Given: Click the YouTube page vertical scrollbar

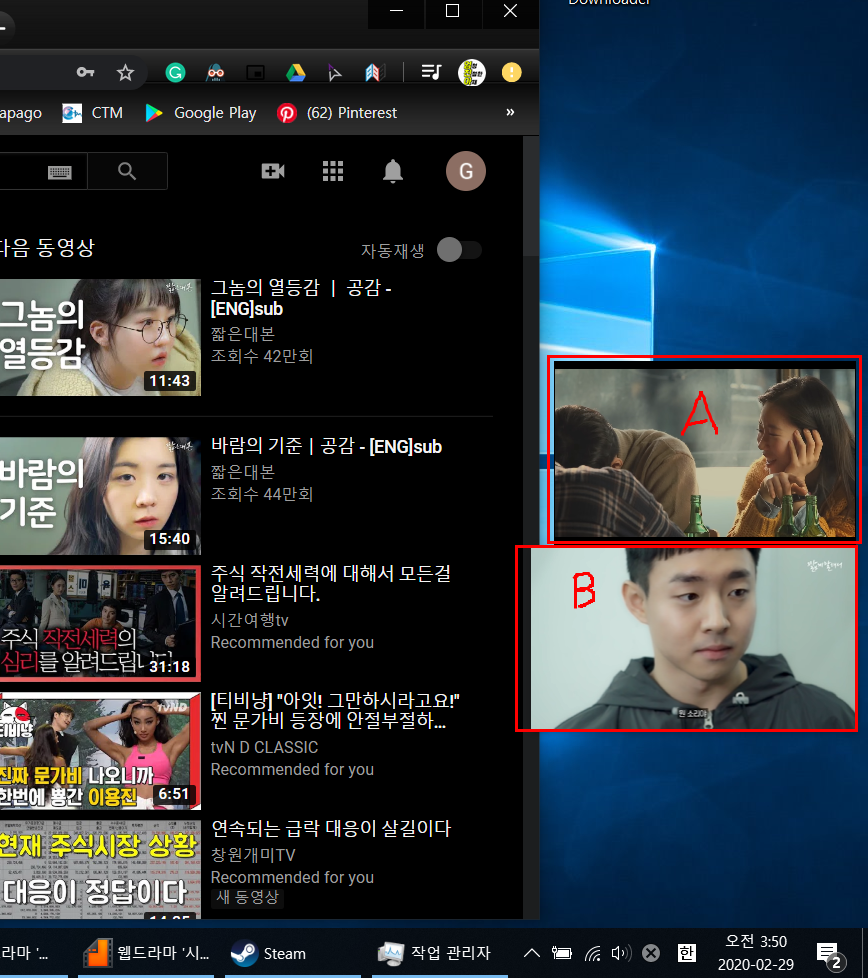Looking at the screenshot, I should tap(531, 196).
